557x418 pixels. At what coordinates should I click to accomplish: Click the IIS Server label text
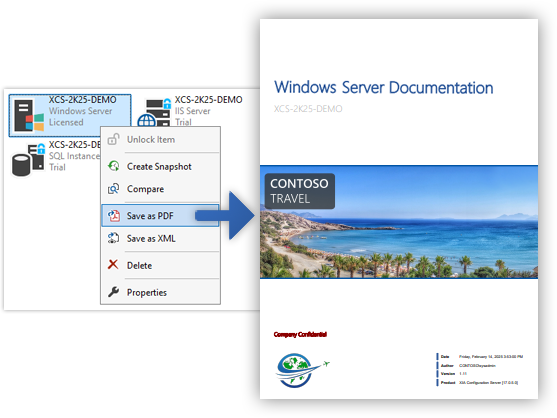(193, 111)
